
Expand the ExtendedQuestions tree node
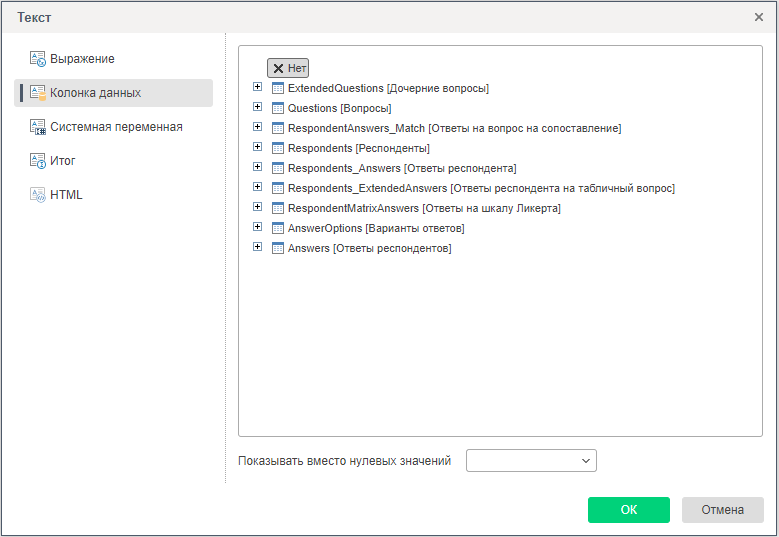(257, 87)
